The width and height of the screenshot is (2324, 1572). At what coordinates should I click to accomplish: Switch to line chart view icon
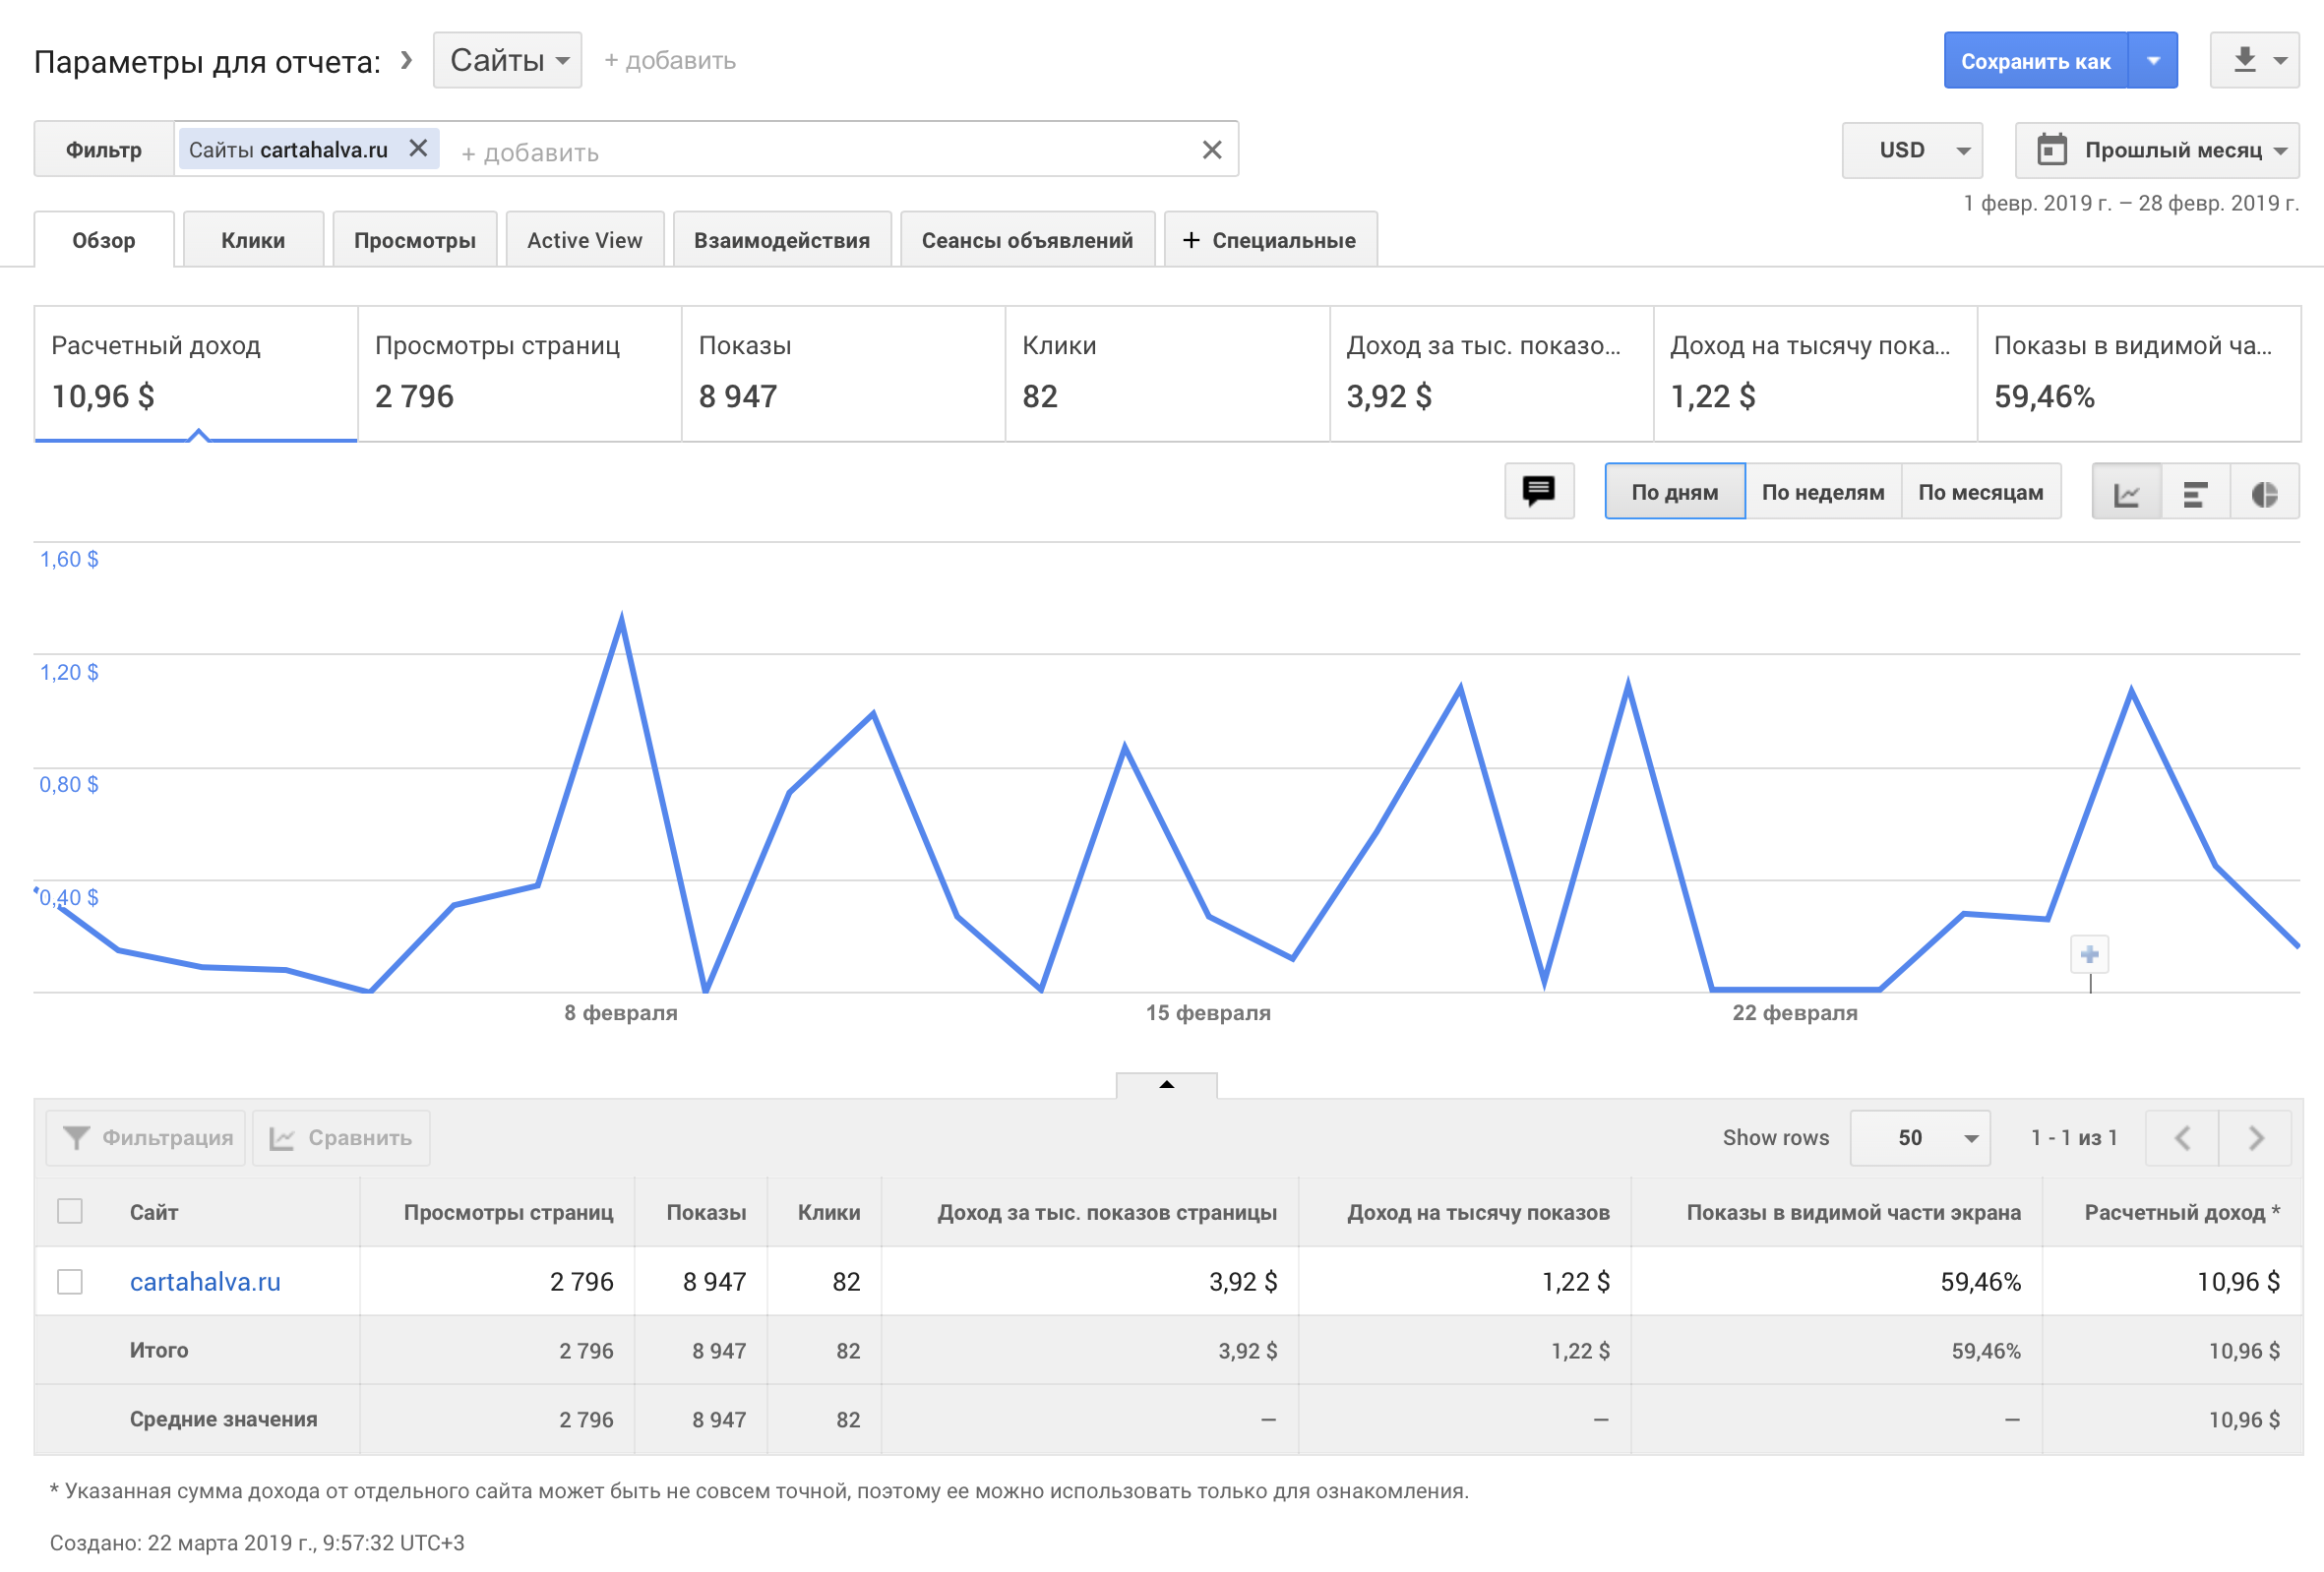pyautogui.click(x=2126, y=493)
